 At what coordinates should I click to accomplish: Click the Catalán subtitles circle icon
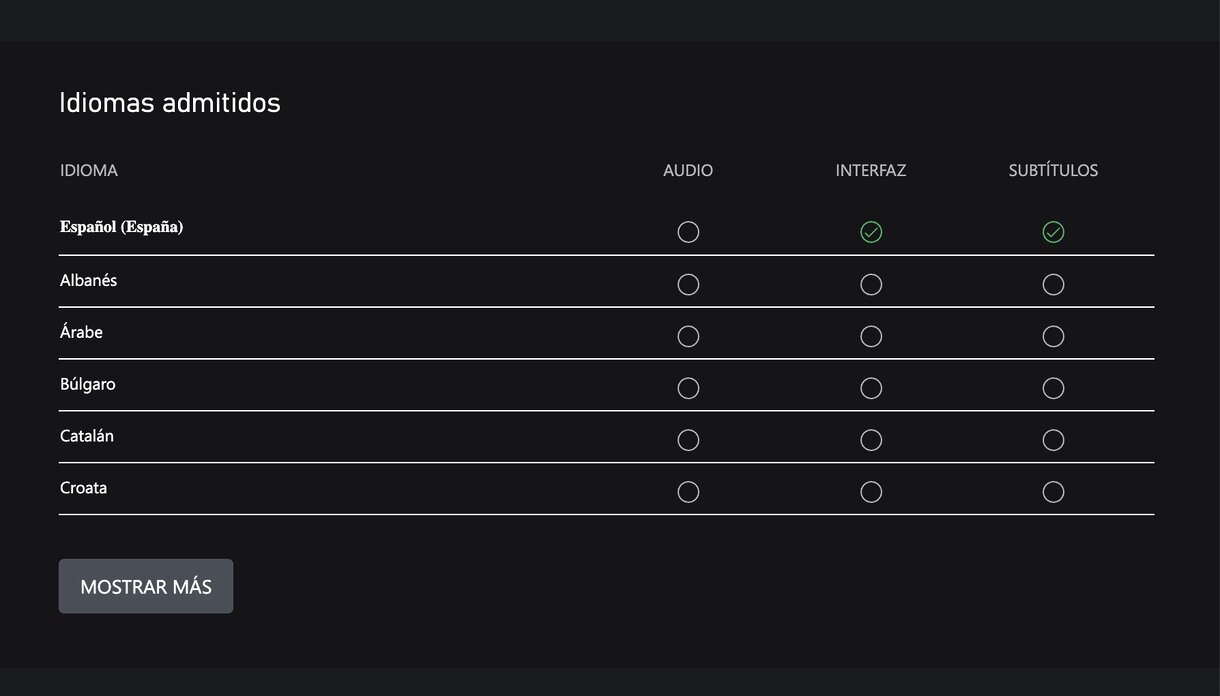1053,440
